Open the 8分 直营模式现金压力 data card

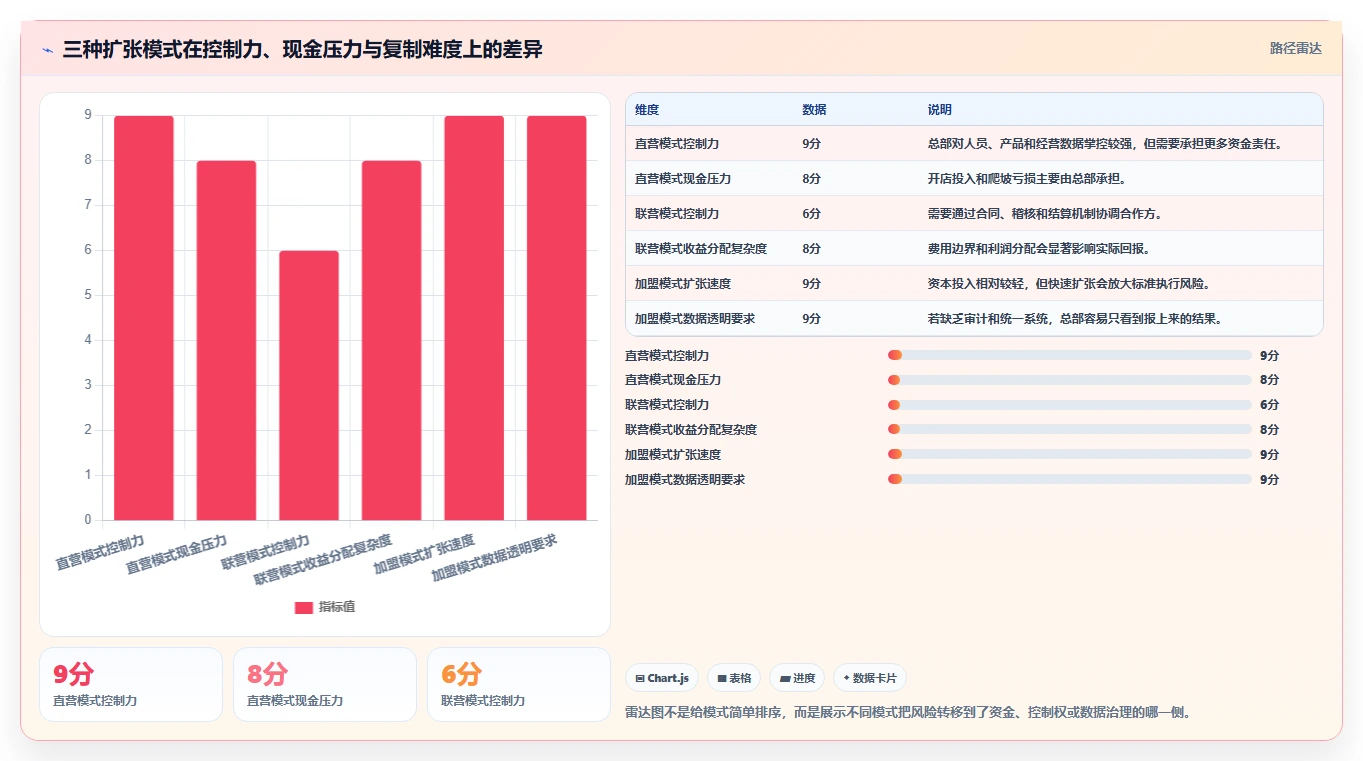325,684
